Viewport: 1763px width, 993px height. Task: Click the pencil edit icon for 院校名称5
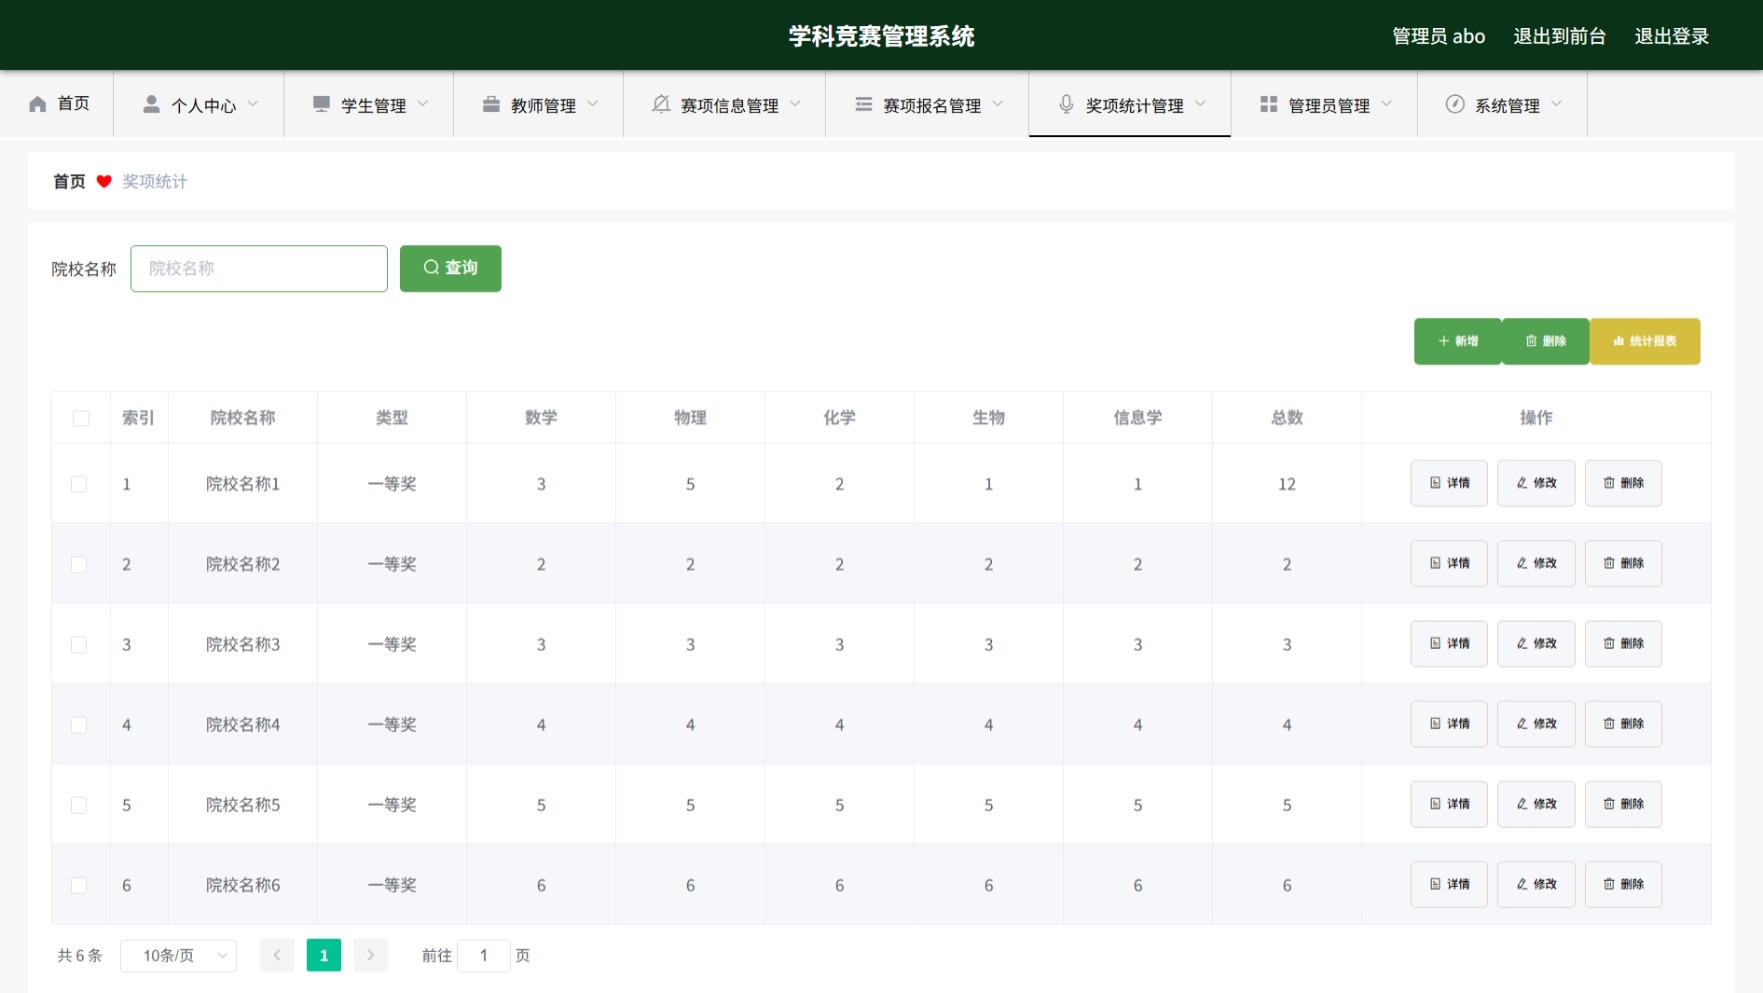coord(1522,804)
